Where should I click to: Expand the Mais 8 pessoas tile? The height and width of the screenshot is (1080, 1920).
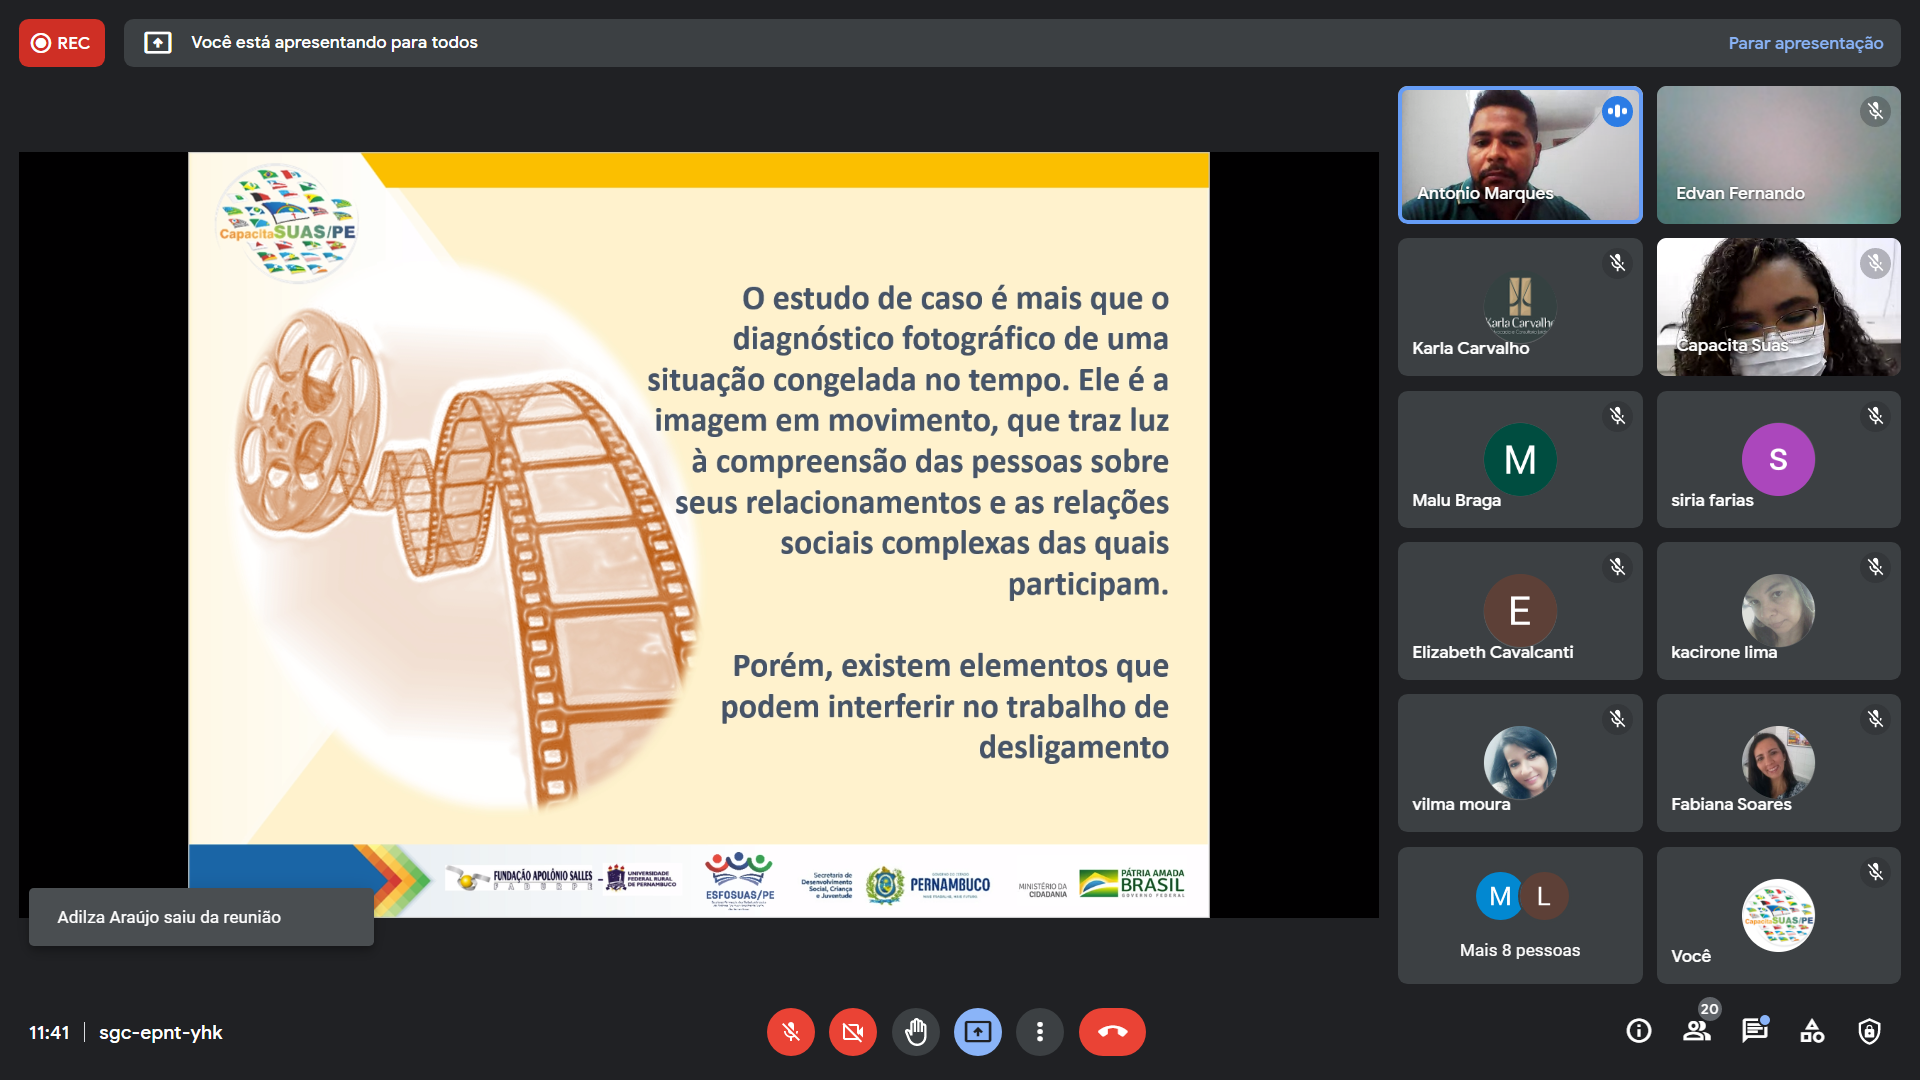click(x=1519, y=915)
